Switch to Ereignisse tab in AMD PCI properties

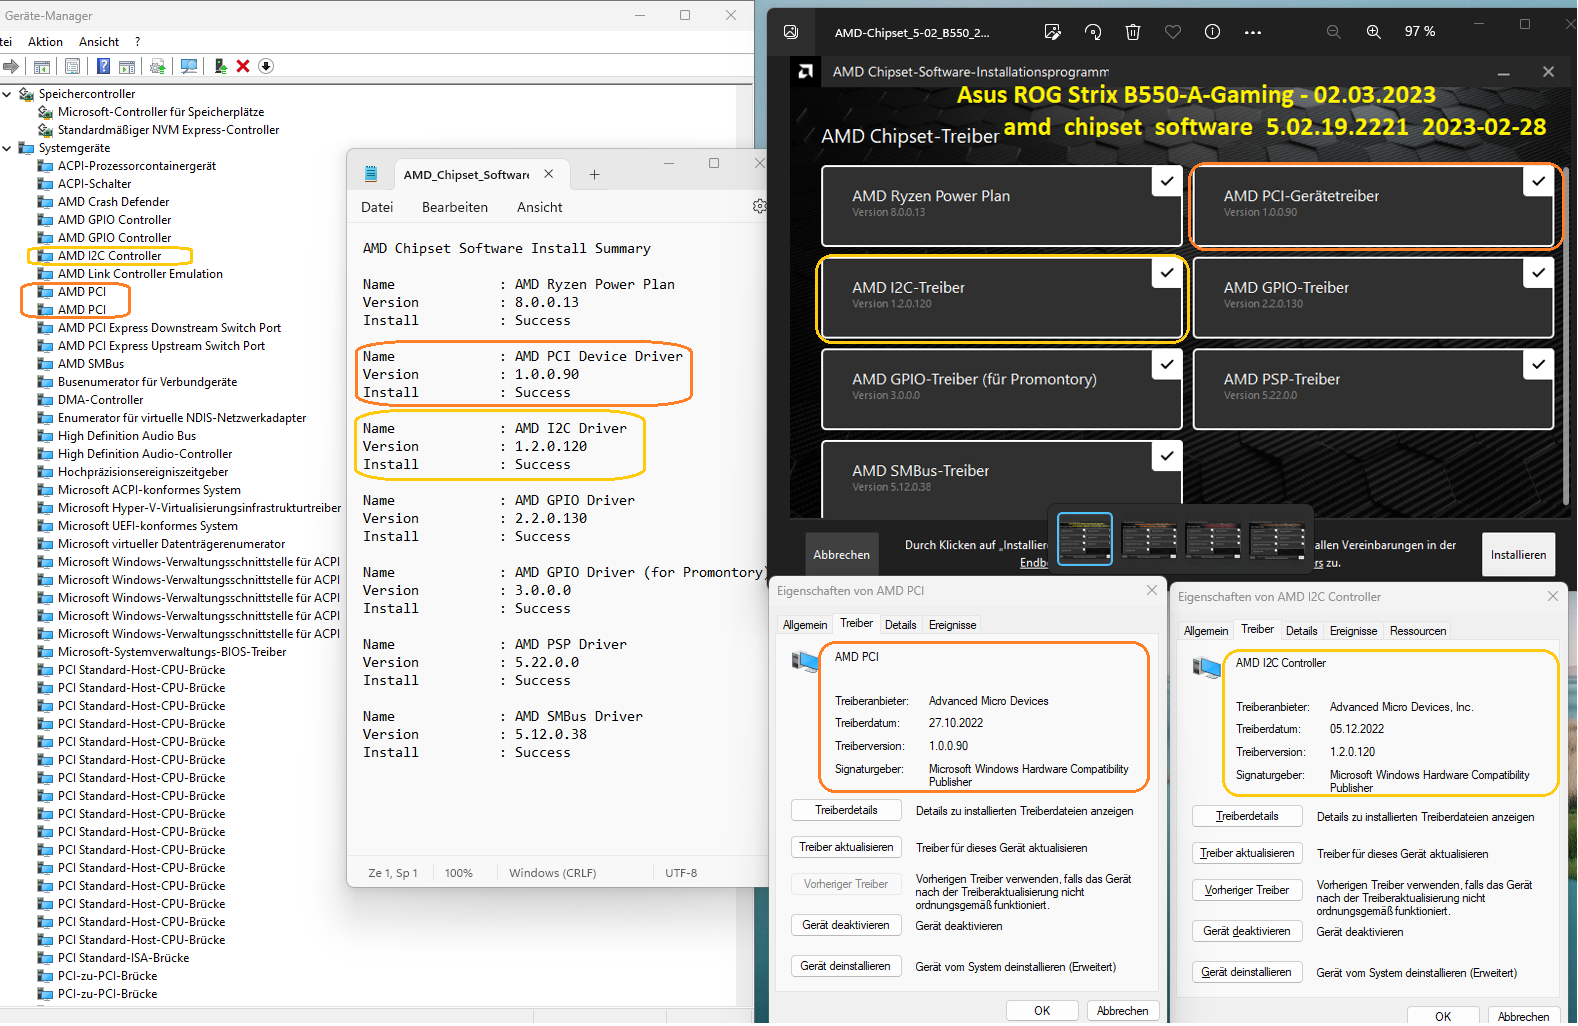tap(952, 625)
